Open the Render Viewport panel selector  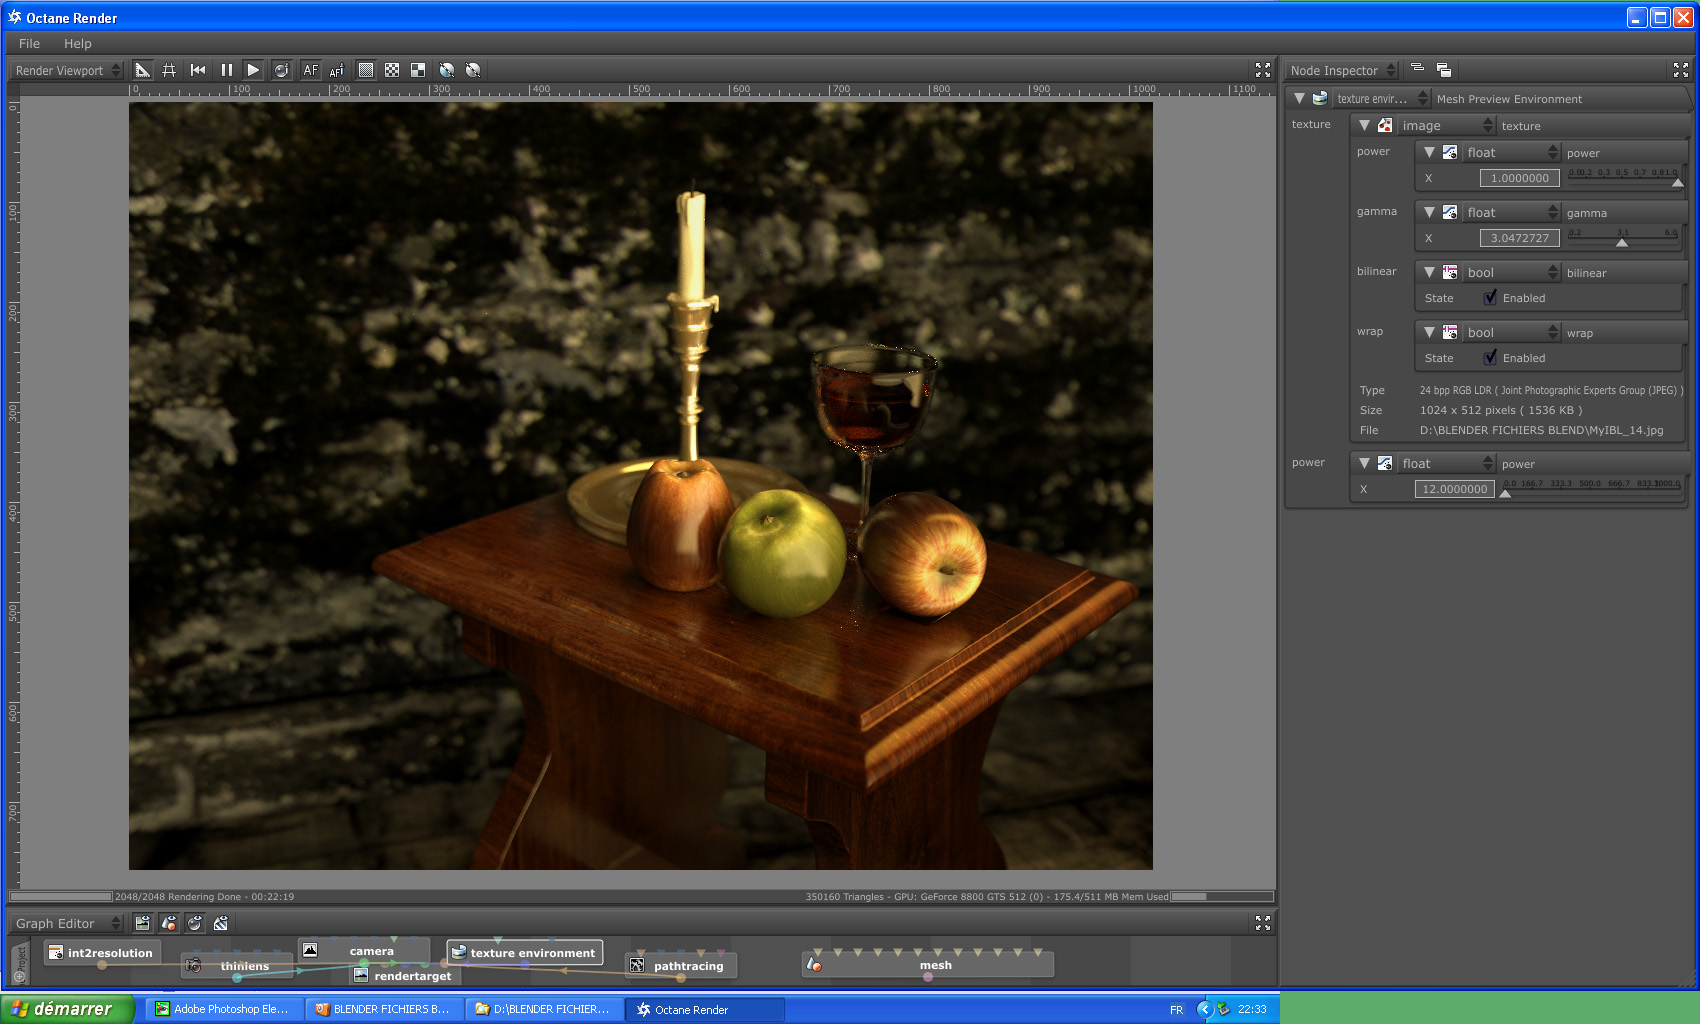(x=67, y=70)
